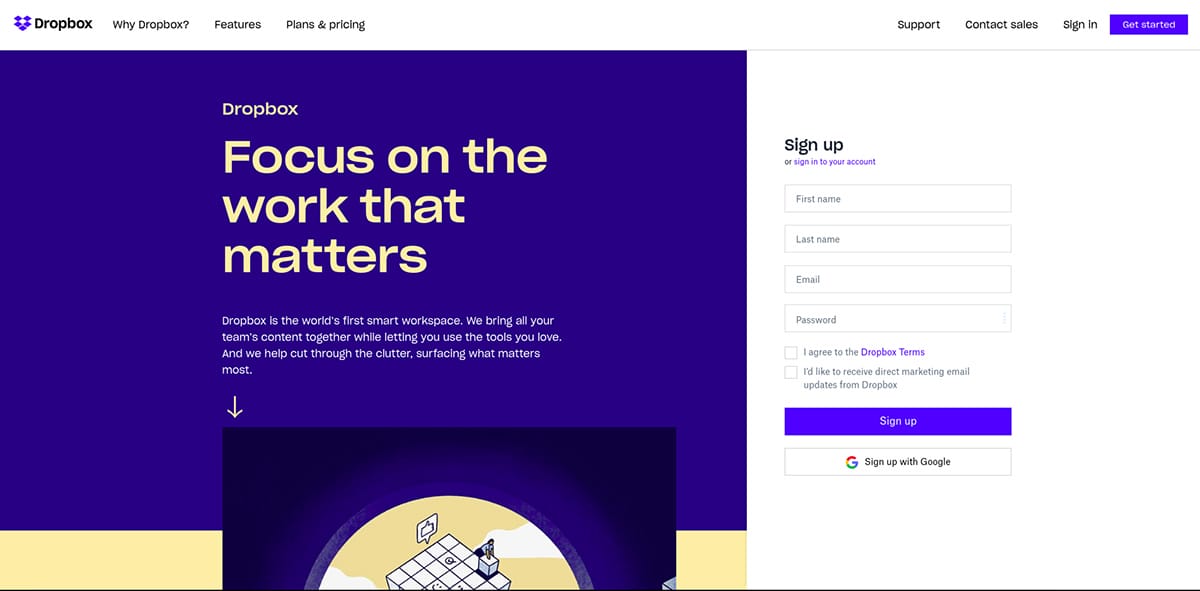Click into the Last name field
This screenshot has width=1200, height=591.
pos(897,239)
